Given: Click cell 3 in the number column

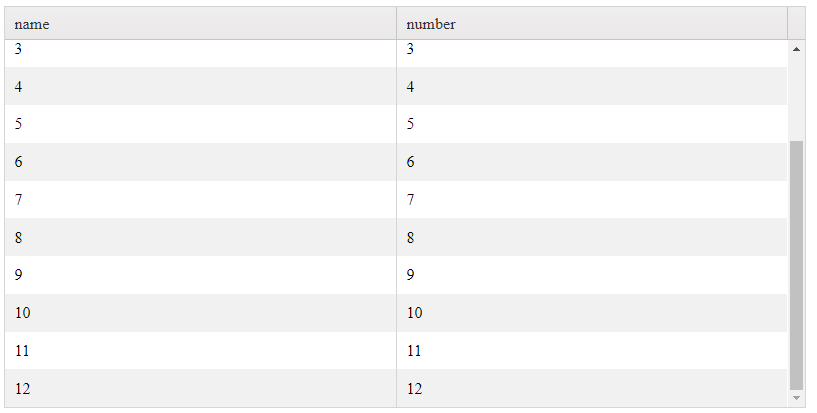Looking at the screenshot, I should point(592,52).
